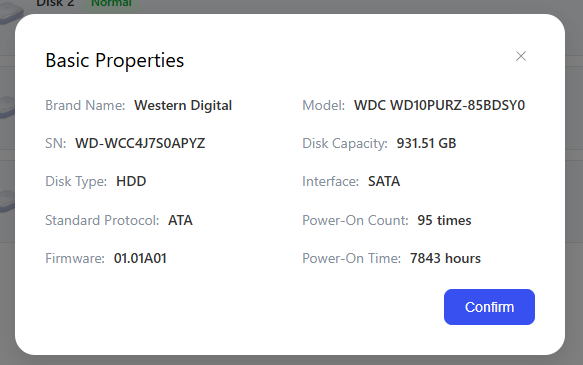This screenshot has height=365, width=583.
Task: Select standard protocol value ATA
Action: tap(180, 220)
